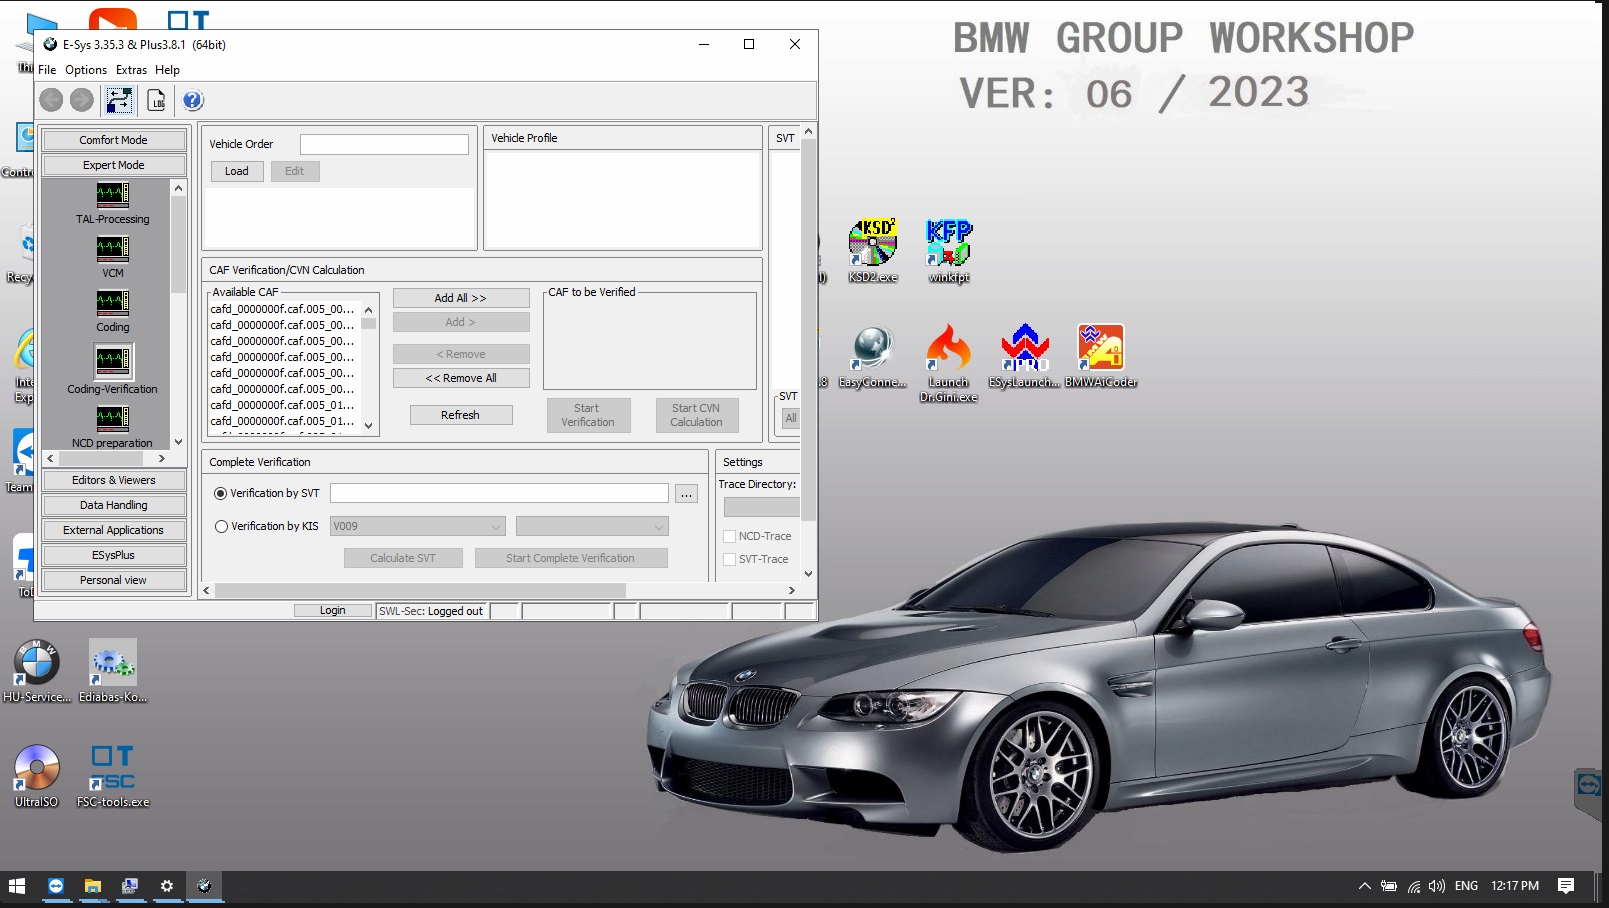Screen dimensions: 1609x908
Task: Expand the Editors & Viewers section
Action: click(x=114, y=480)
